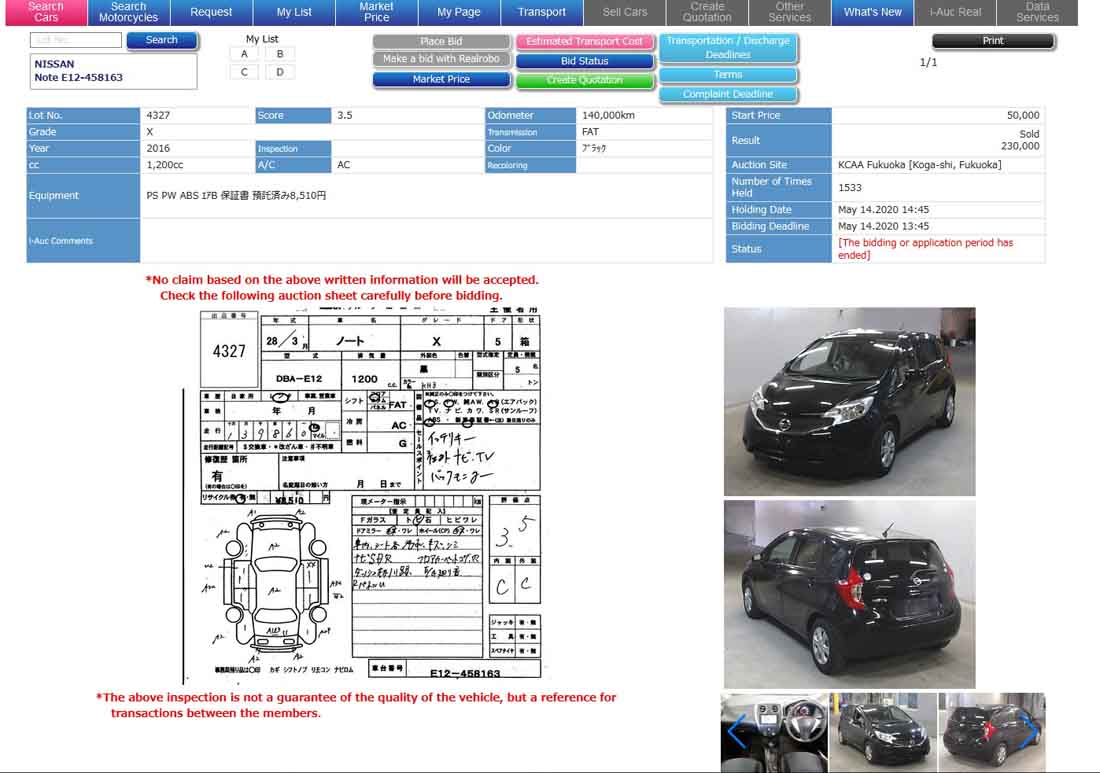
Task: Select the NISSAN Note E12-458163 title
Action: coord(79,71)
